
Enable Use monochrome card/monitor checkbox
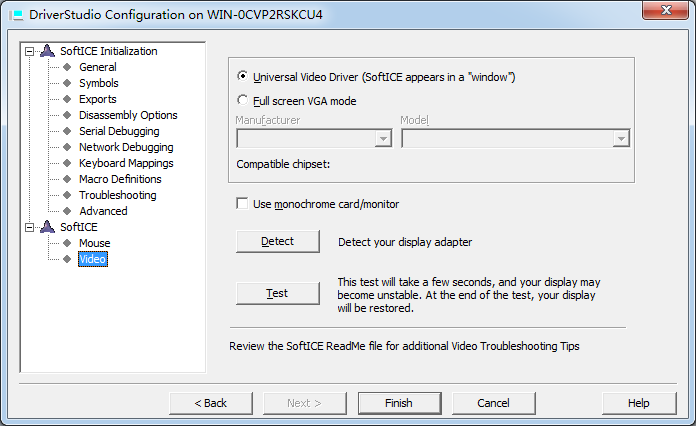[x=242, y=204]
